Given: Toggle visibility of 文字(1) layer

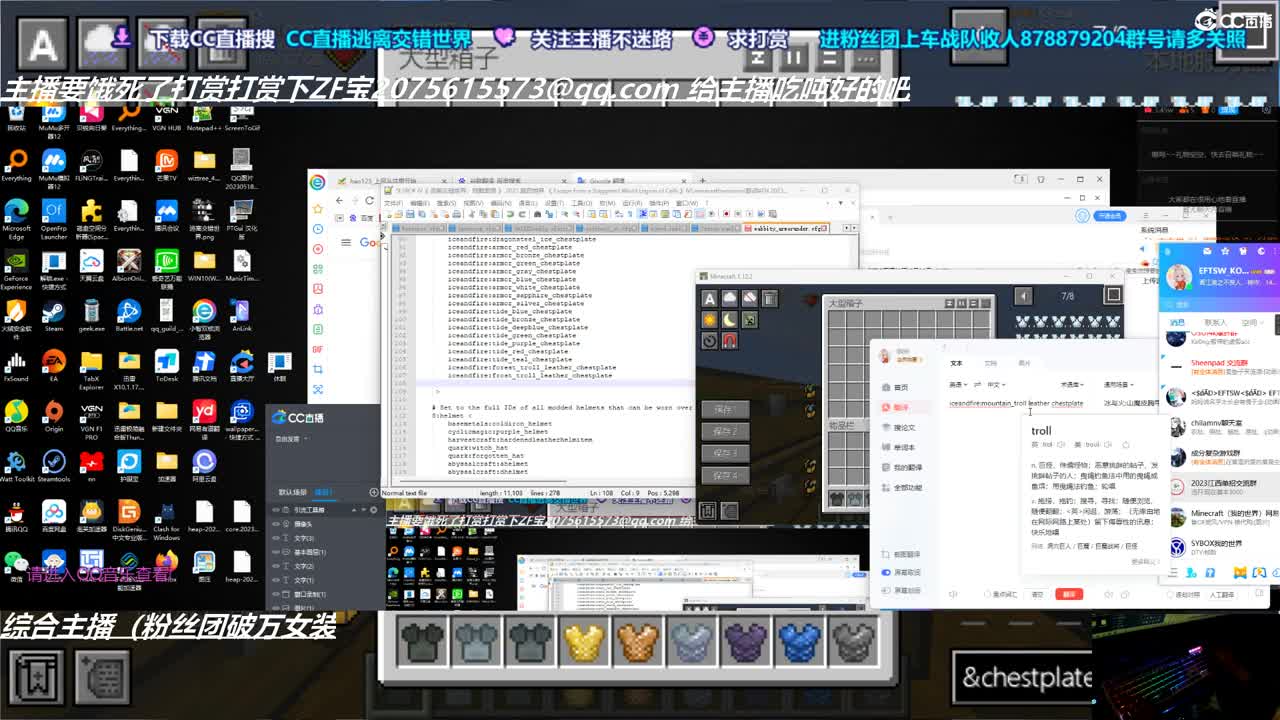Looking at the screenshot, I should pos(277,580).
